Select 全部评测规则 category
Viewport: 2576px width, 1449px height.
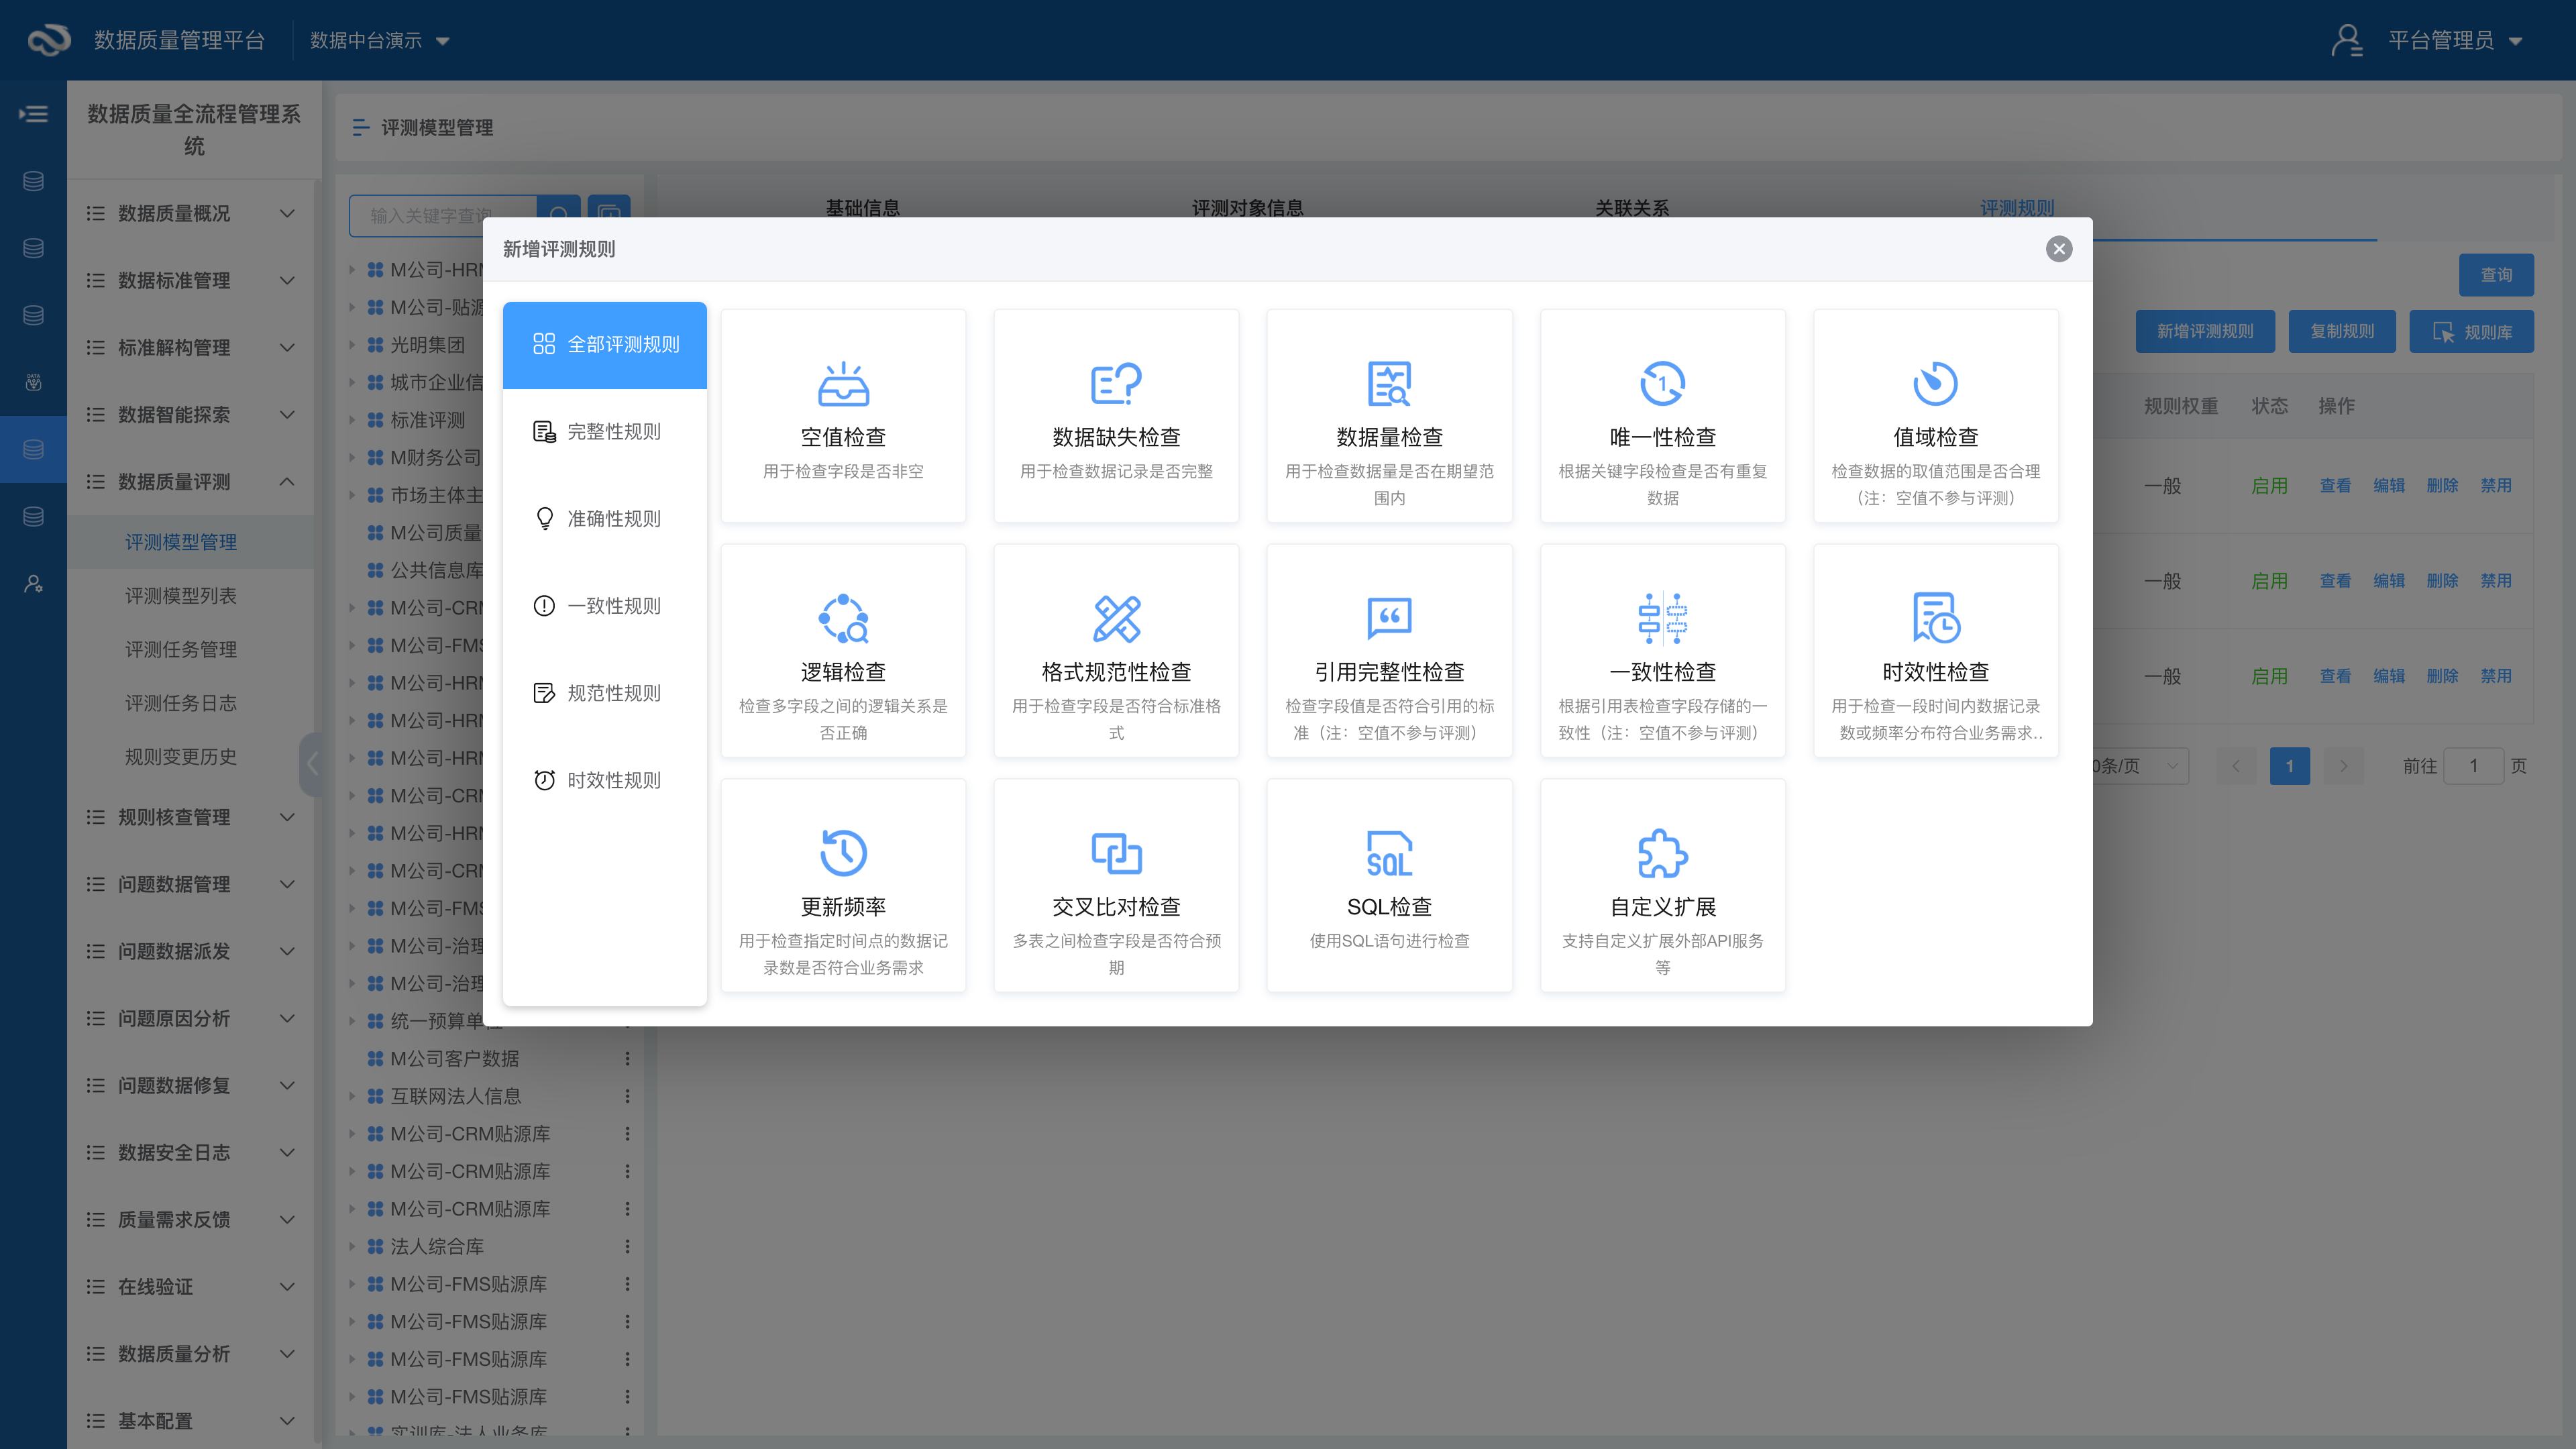[604, 345]
